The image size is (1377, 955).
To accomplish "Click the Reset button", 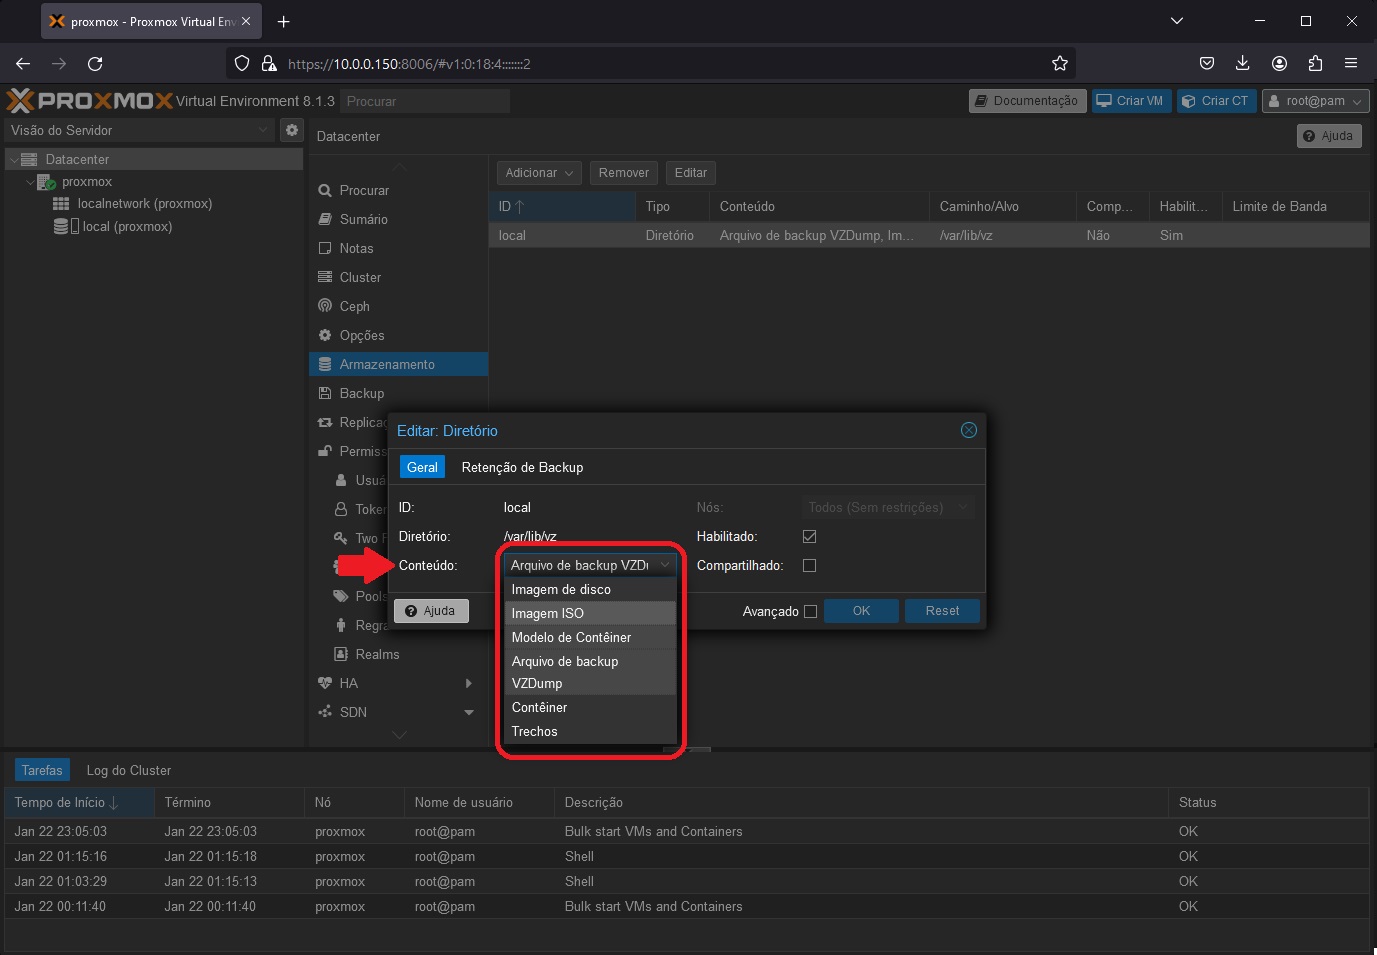I will coord(942,611).
